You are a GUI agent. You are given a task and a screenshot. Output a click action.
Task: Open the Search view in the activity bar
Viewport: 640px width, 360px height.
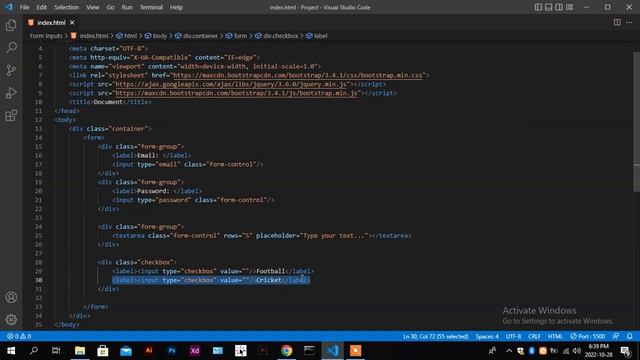(11, 48)
